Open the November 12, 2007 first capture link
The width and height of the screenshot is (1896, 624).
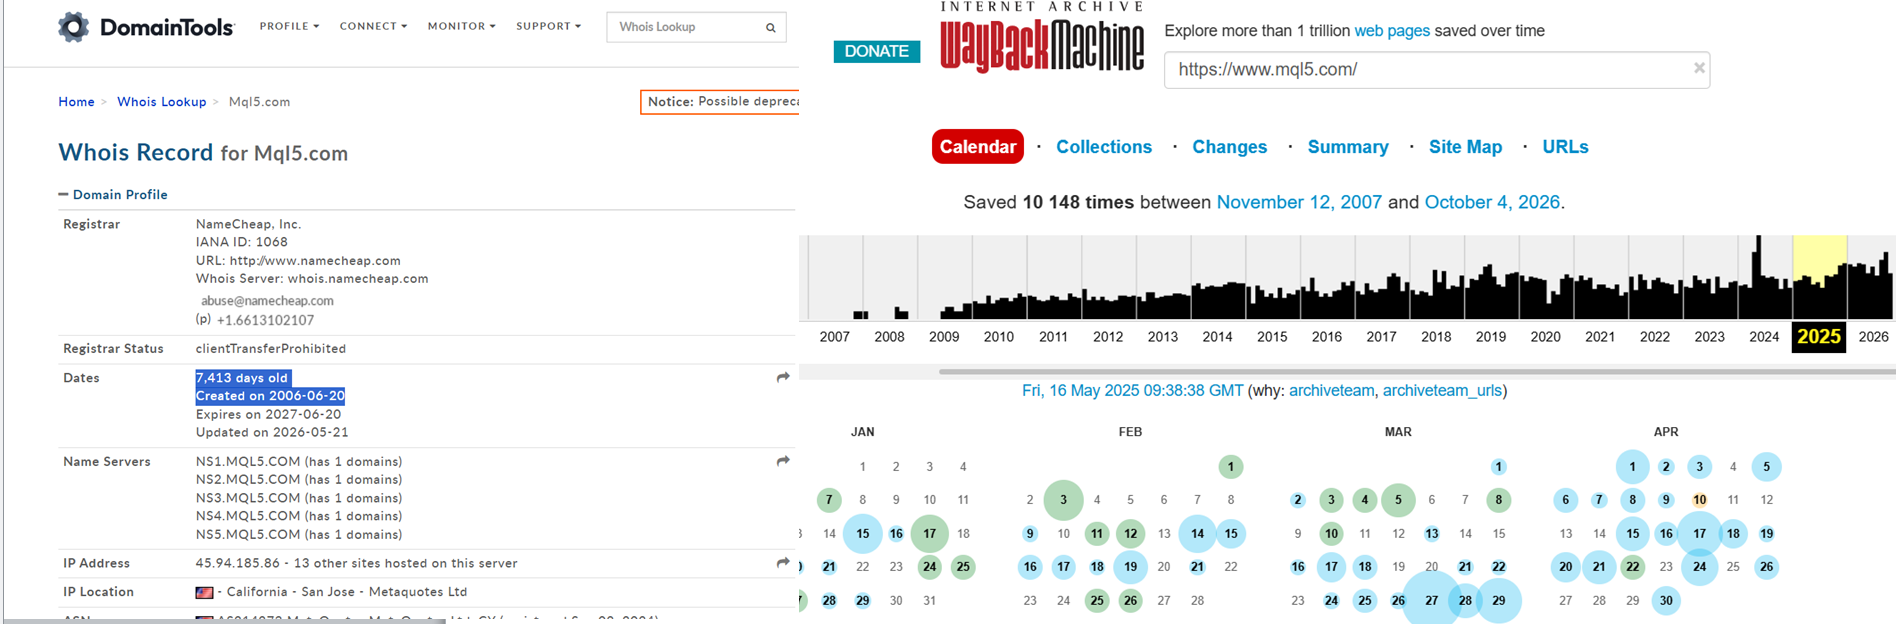(x=1299, y=202)
